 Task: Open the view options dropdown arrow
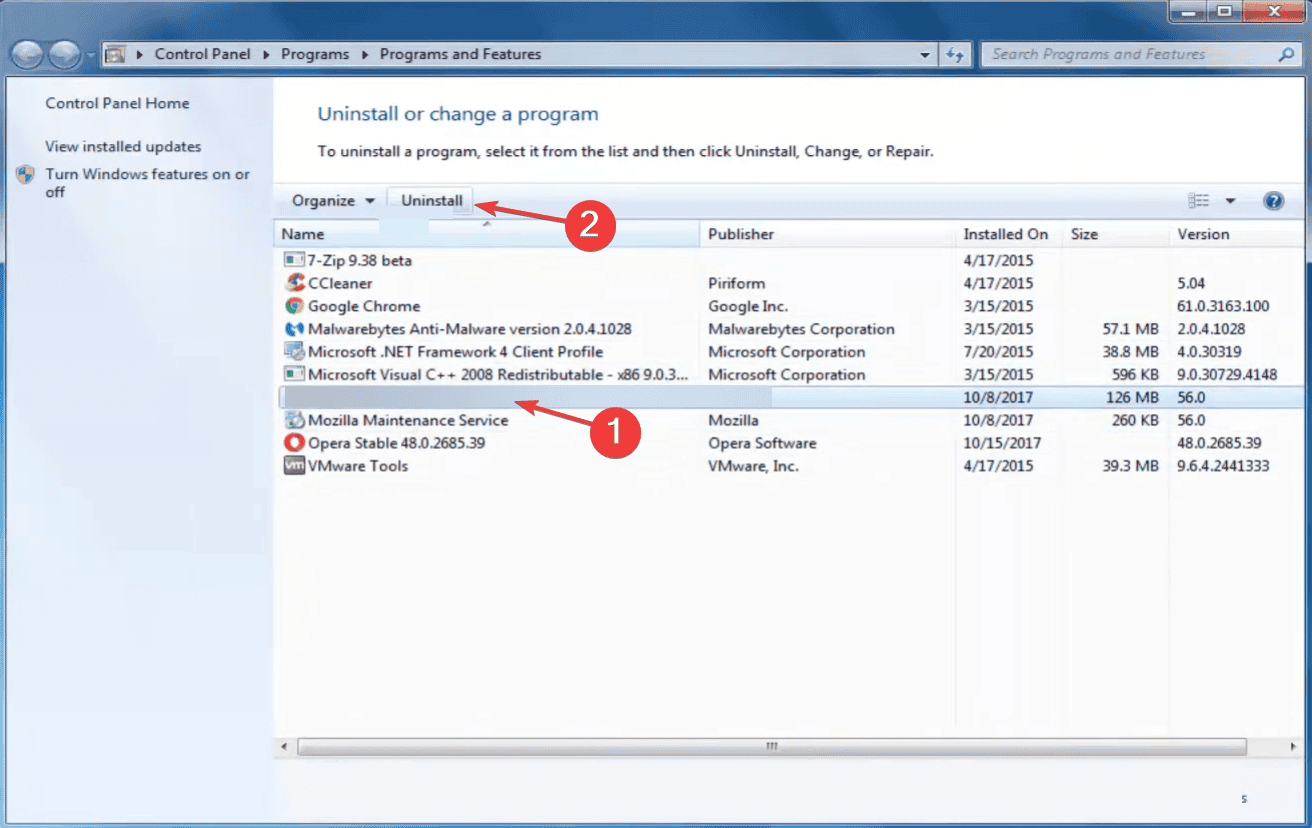[1230, 201]
